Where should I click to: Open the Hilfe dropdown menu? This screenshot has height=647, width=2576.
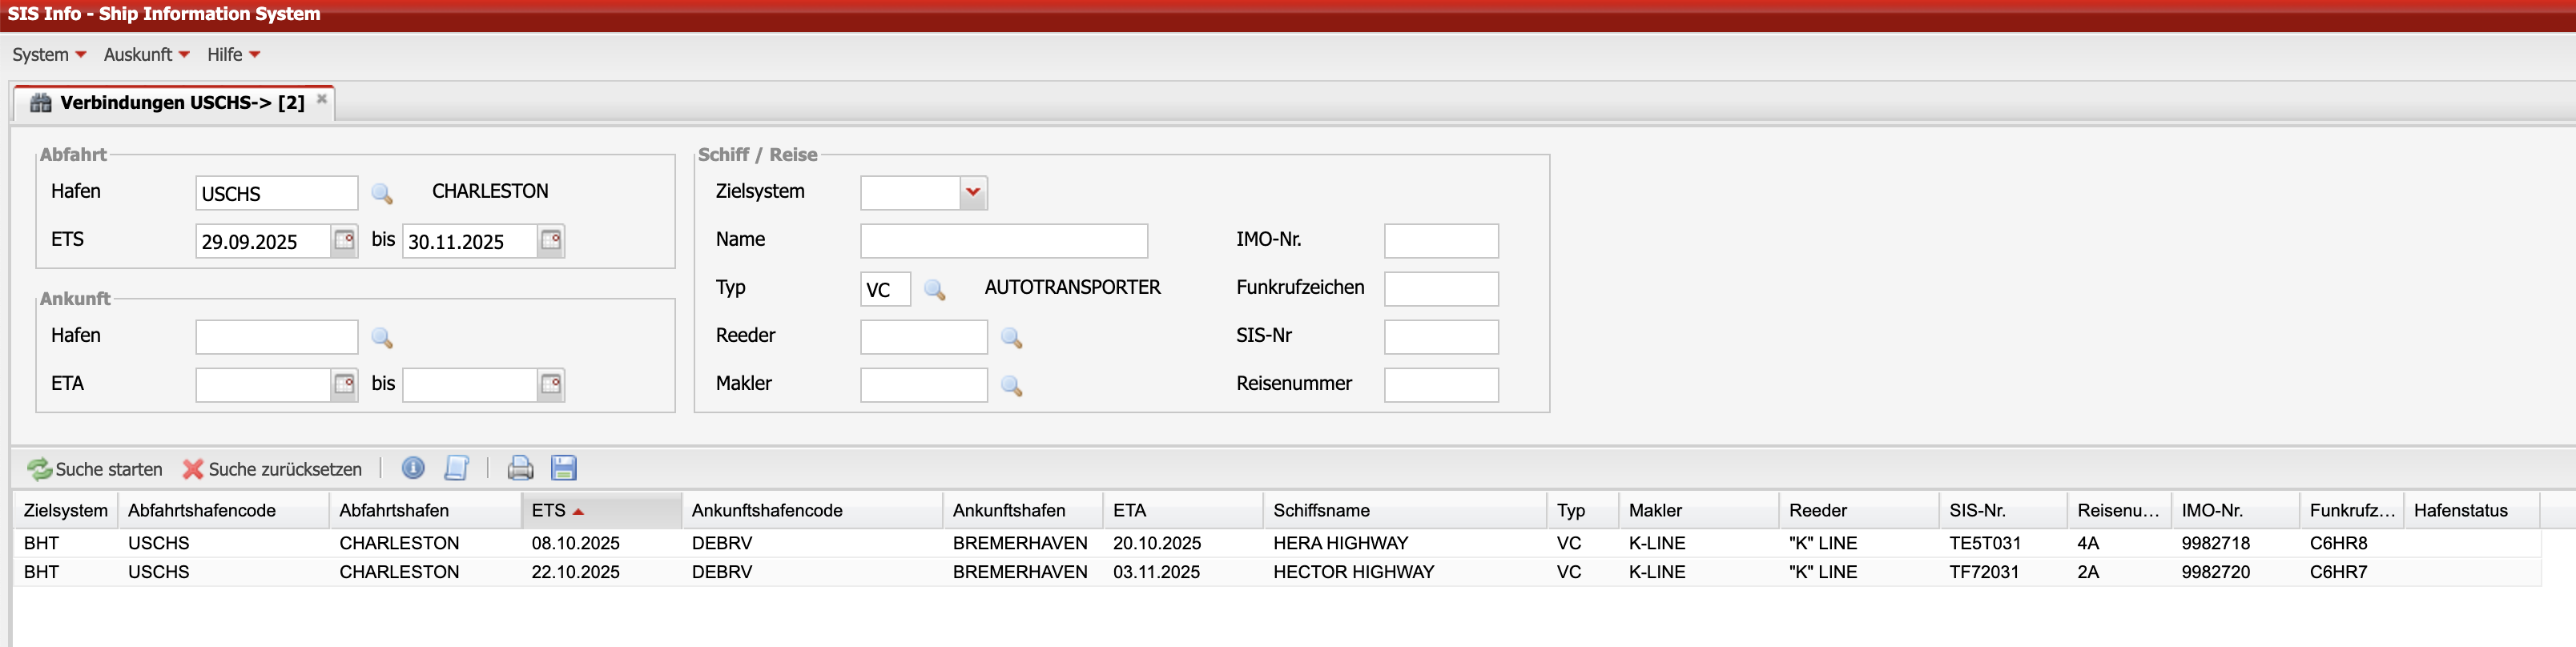click(233, 55)
